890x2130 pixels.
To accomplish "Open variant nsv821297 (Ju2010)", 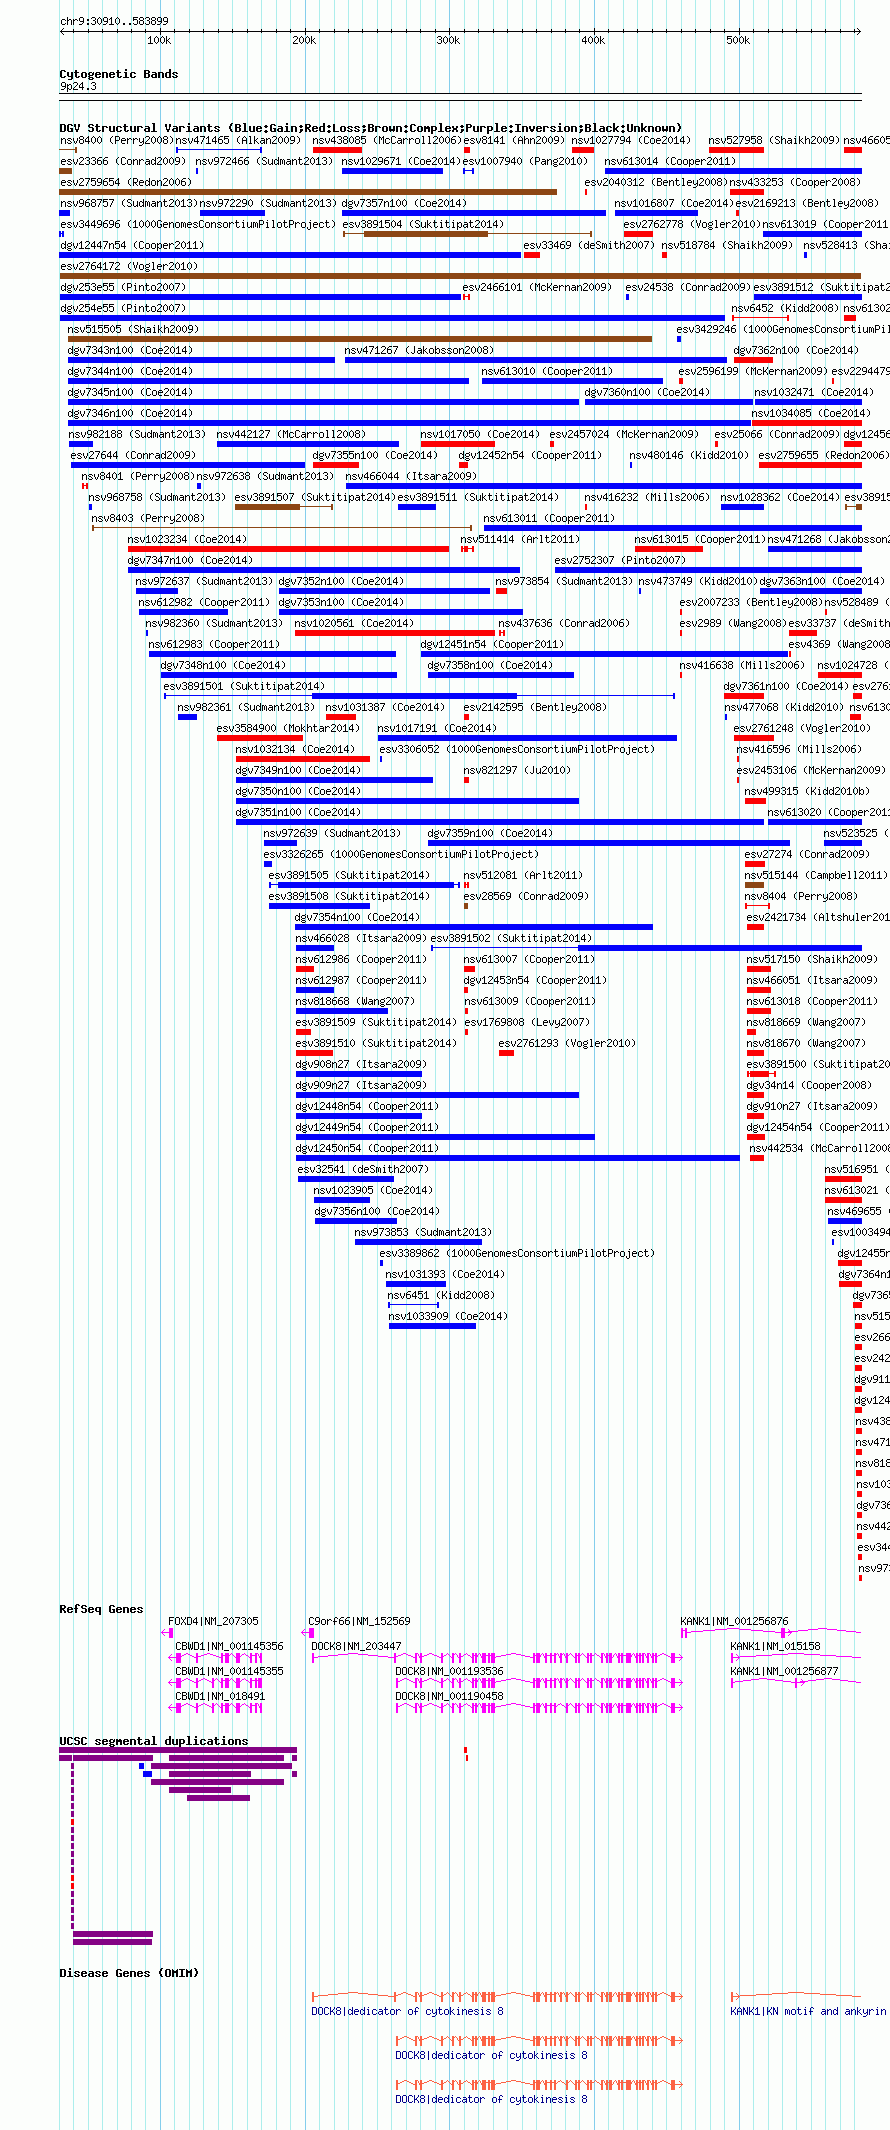I will (x=517, y=770).
